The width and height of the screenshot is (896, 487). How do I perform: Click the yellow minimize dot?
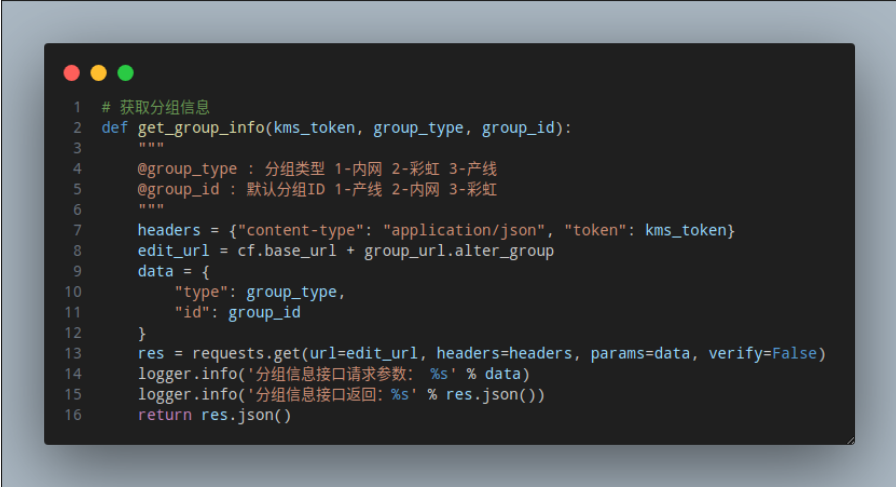click(x=99, y=73)
